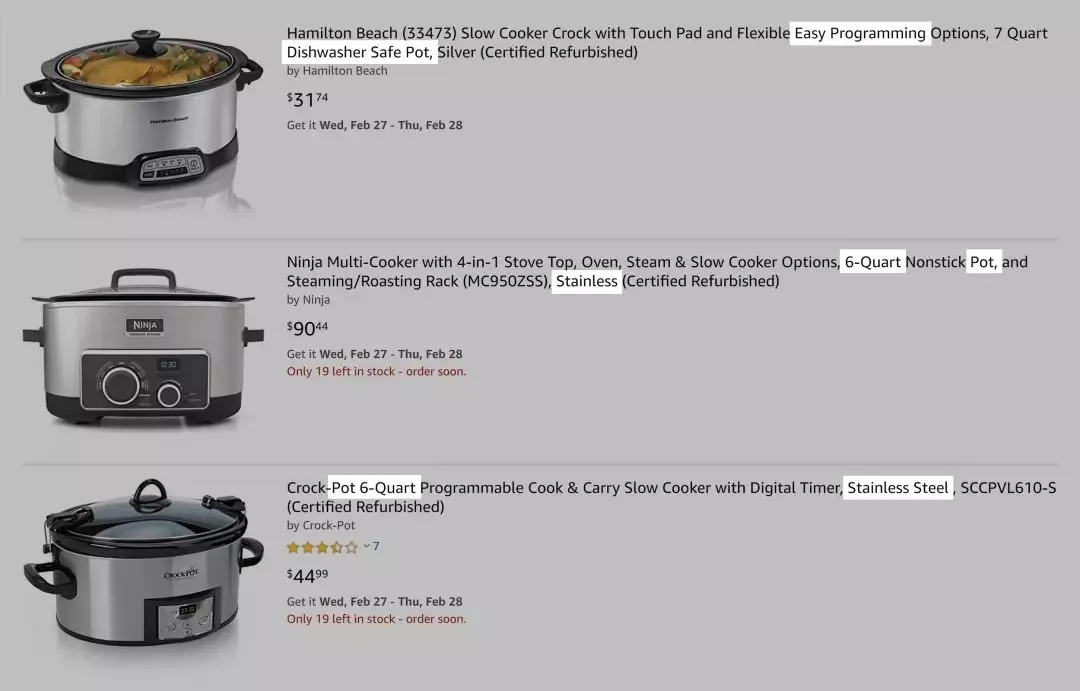This screenshot has height=691, width=1080.
Task: Click the Crock-Pot 'Only 19 left in stock' notice
Action: pyautogui.click(x=376, y=619)
